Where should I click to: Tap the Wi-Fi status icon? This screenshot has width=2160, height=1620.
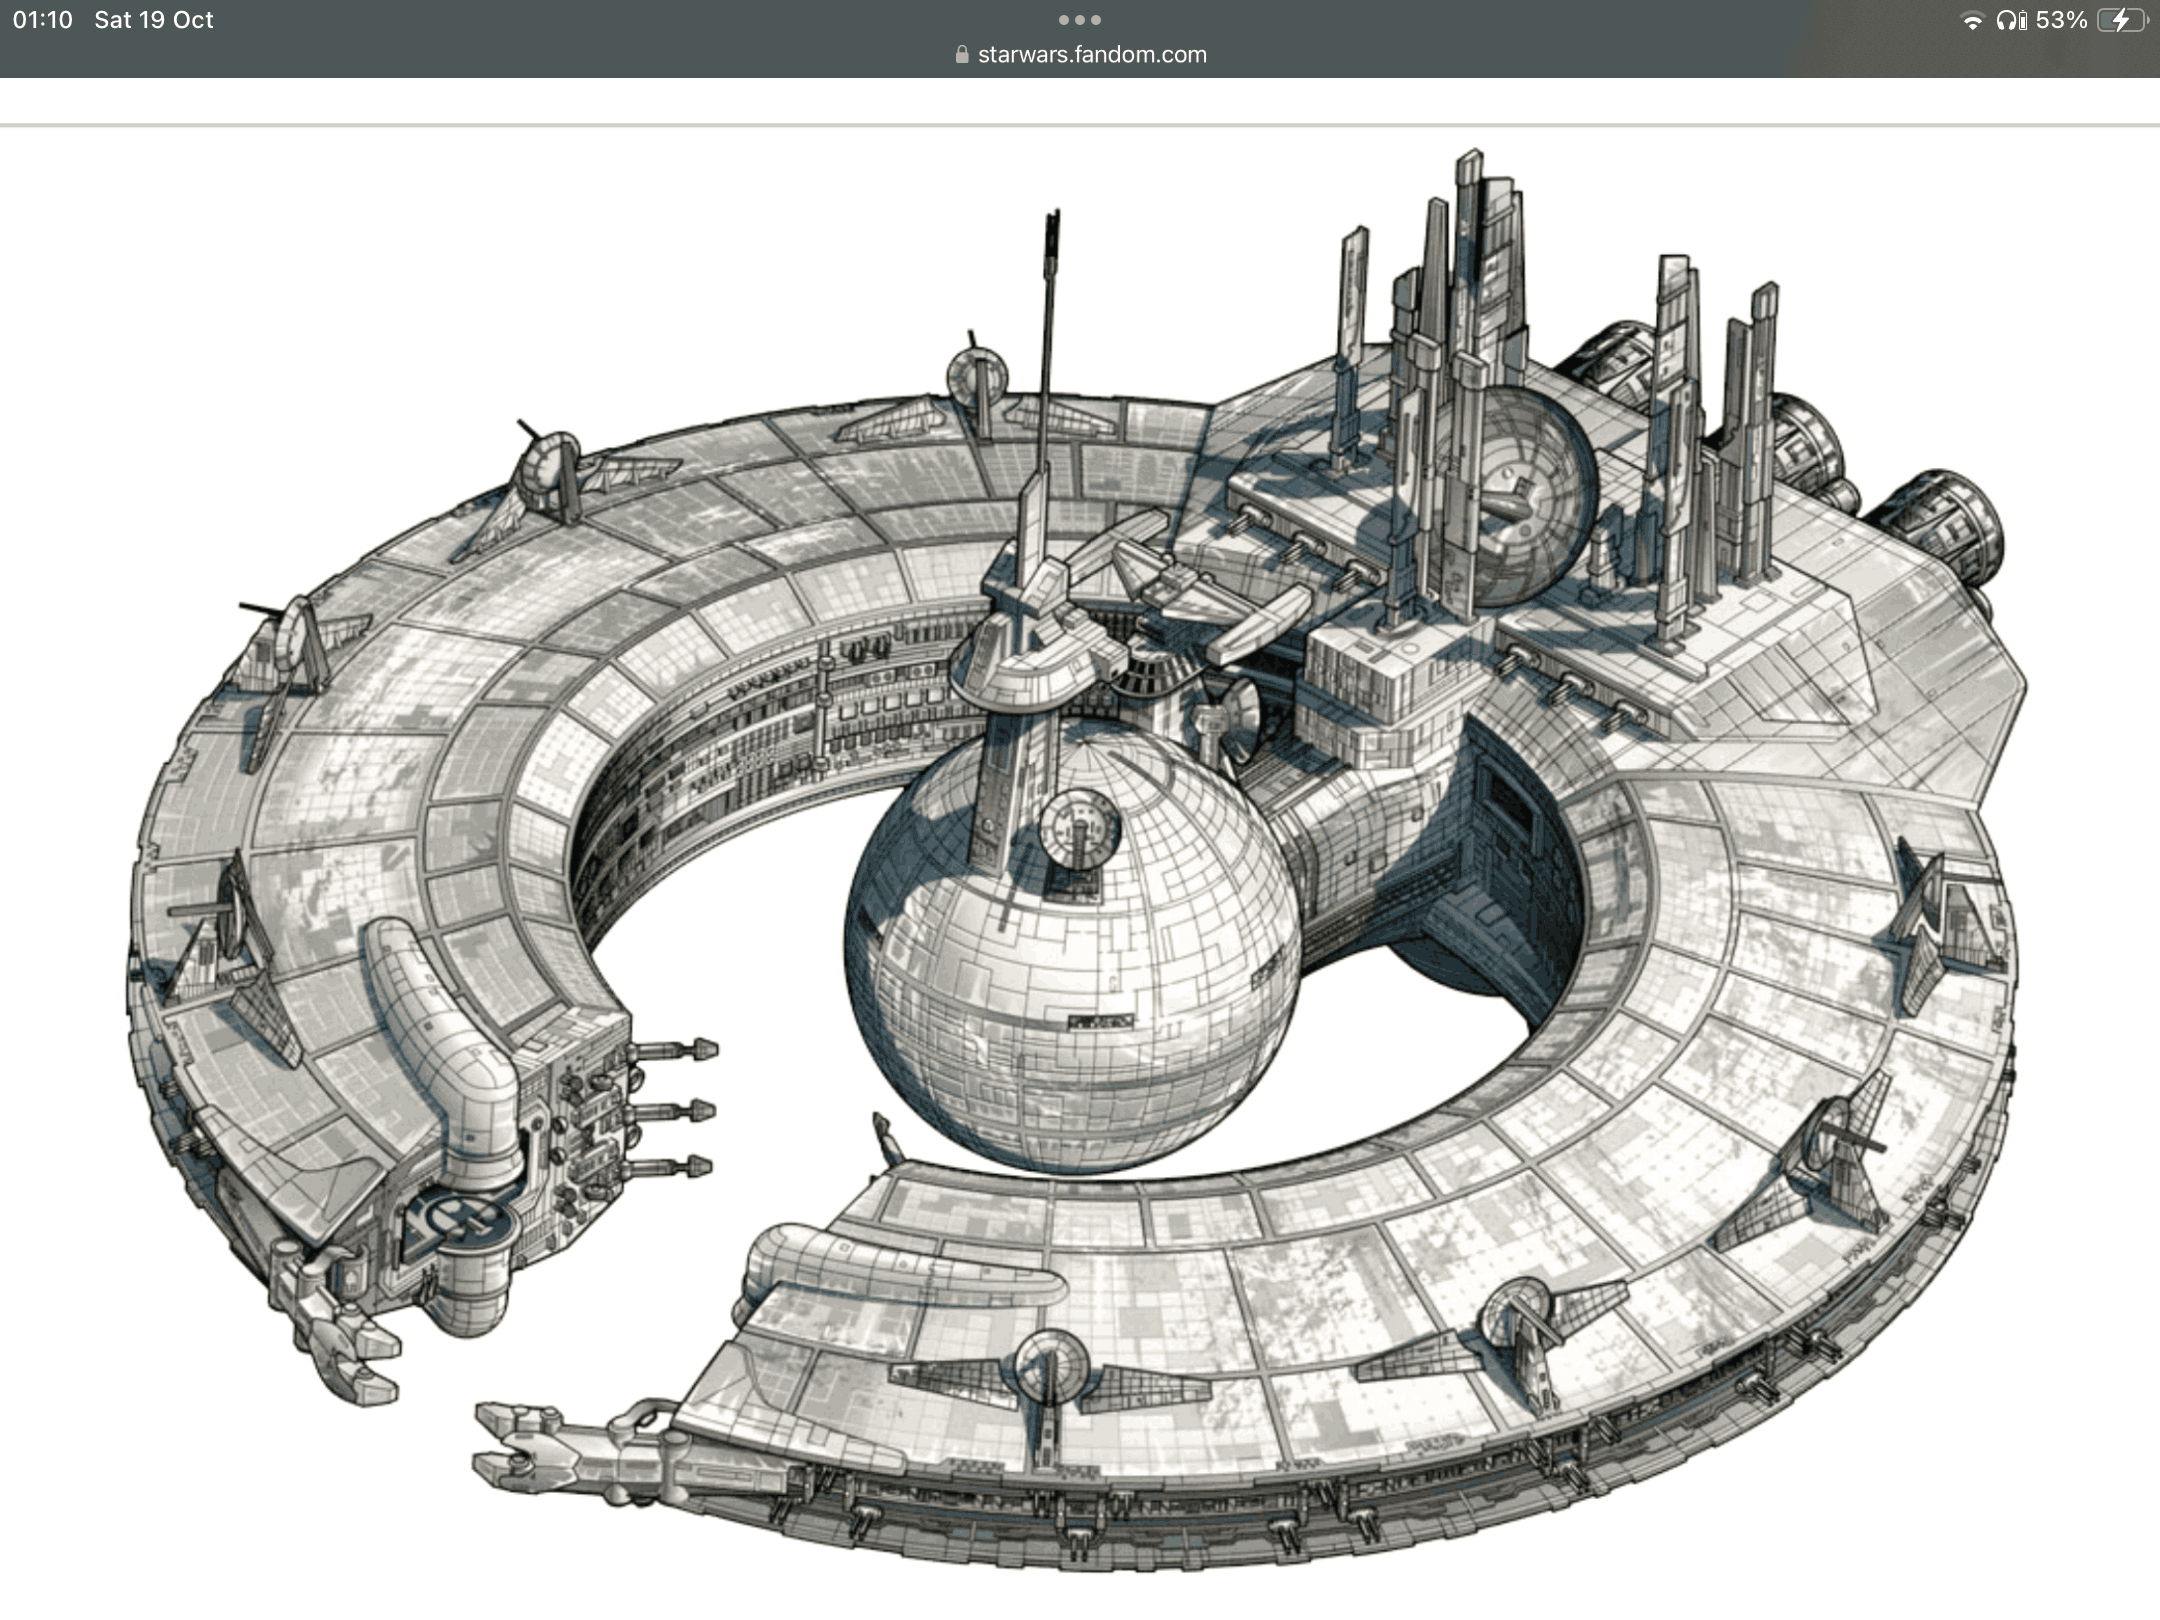click(1972, 21)
